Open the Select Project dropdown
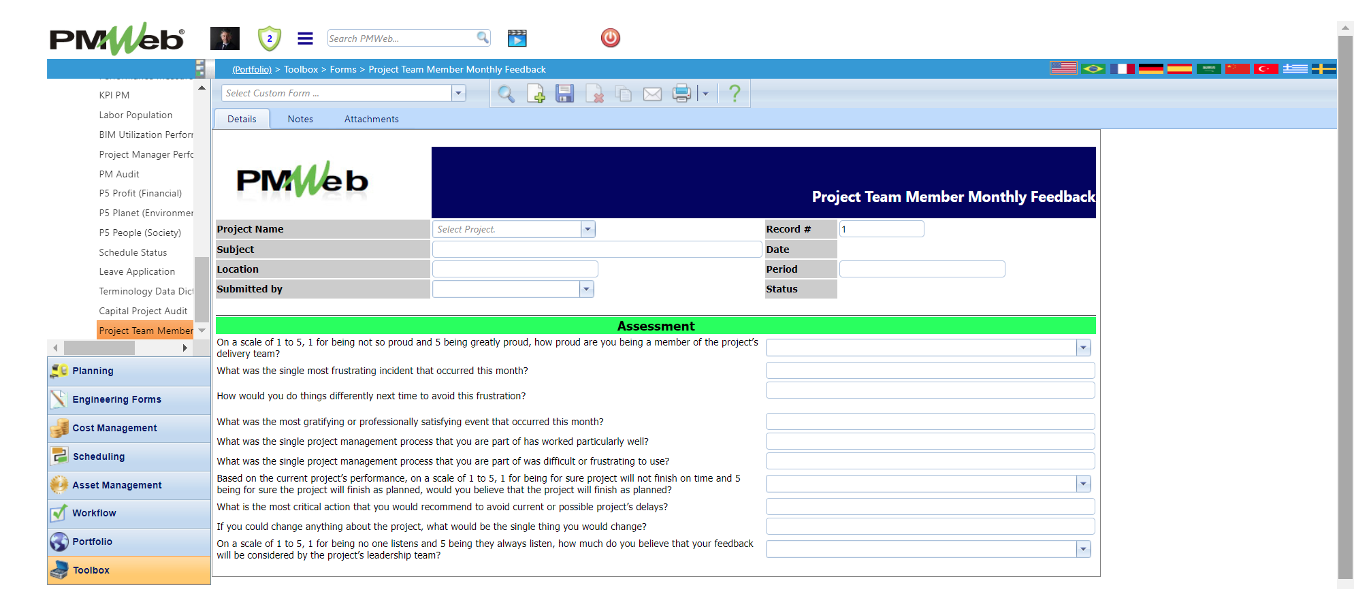The image size is (1370, 613). (x=588, y=229)
